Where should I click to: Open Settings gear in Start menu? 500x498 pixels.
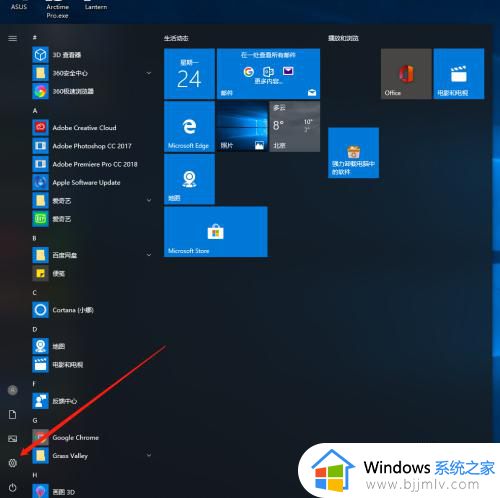point(13,463)
